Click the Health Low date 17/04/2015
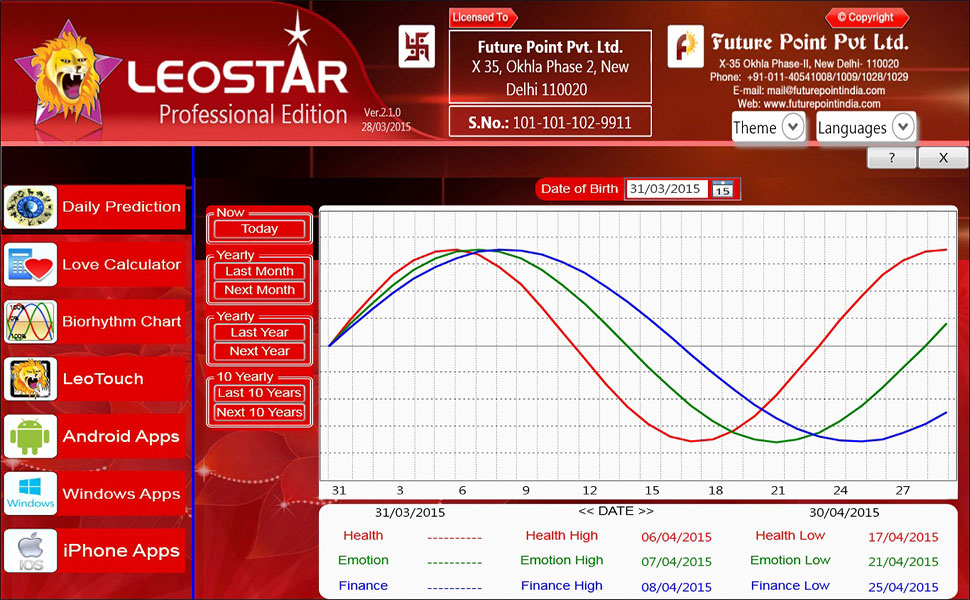The height and width of the screenshot is (600, 970). (x=903, y=537)
